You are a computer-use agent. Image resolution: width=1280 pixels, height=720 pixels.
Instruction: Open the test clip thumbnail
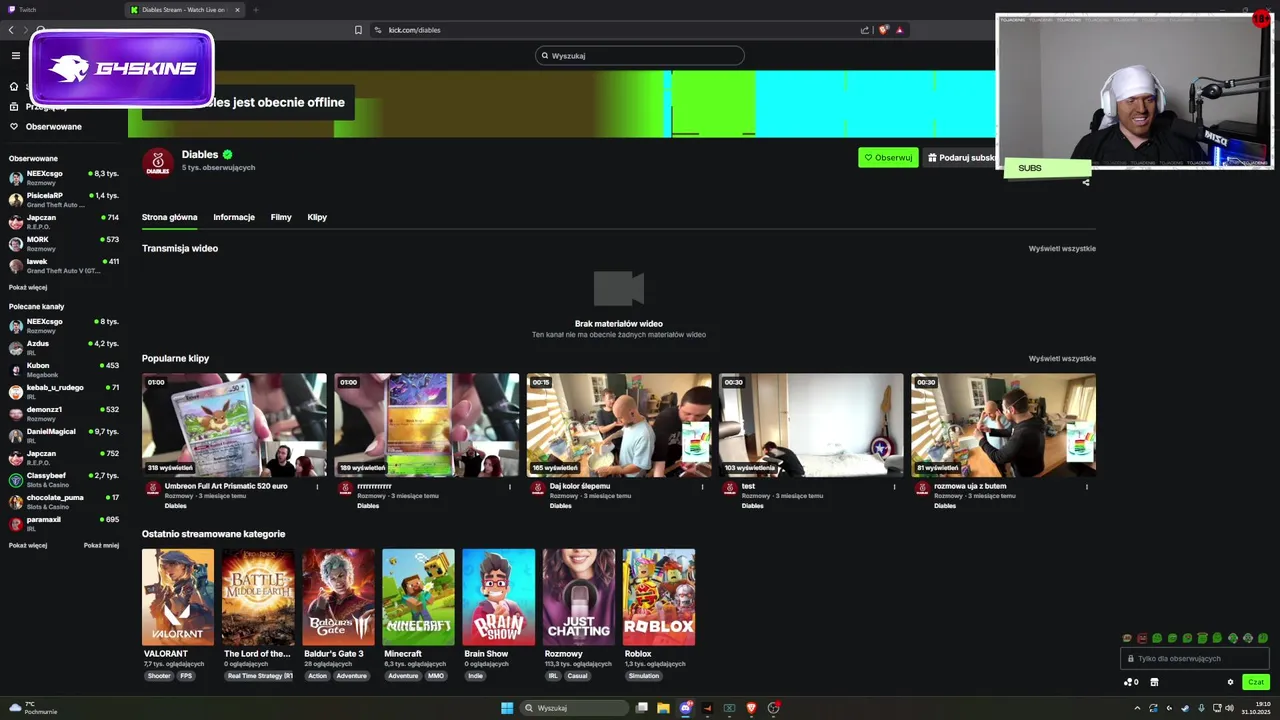coord(811,425)
